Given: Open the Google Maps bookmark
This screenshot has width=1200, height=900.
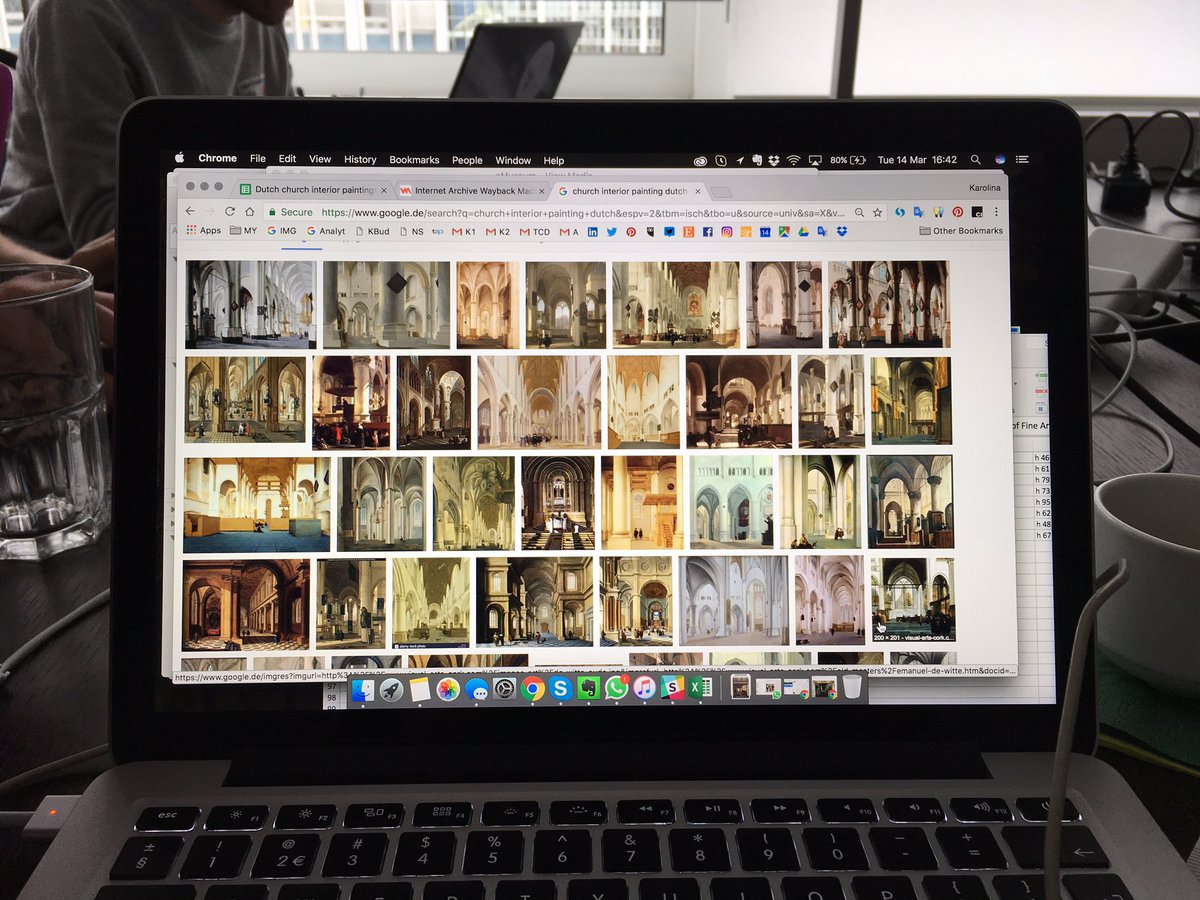Looking at the screenshot, I should 784,232.
